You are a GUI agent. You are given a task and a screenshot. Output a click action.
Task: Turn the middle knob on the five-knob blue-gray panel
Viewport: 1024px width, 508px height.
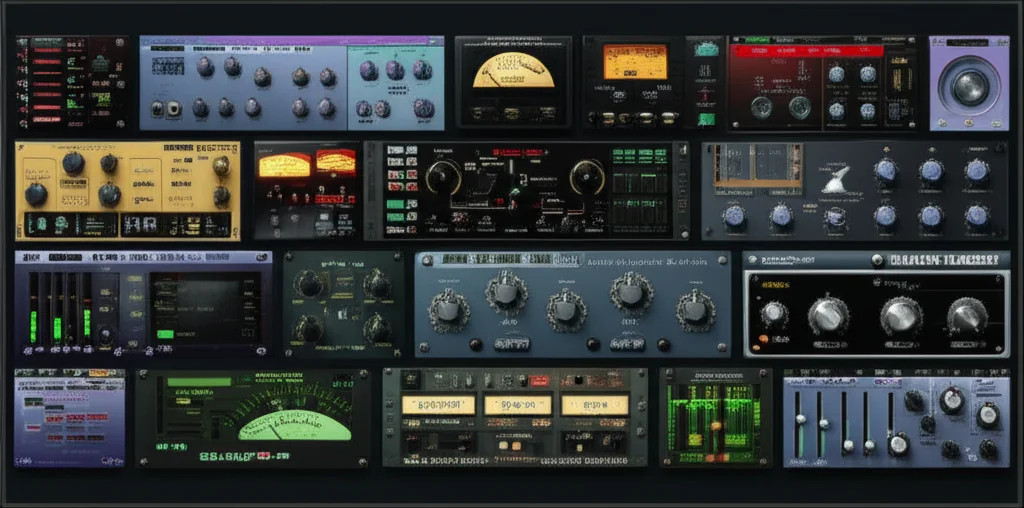pos(568,310)
